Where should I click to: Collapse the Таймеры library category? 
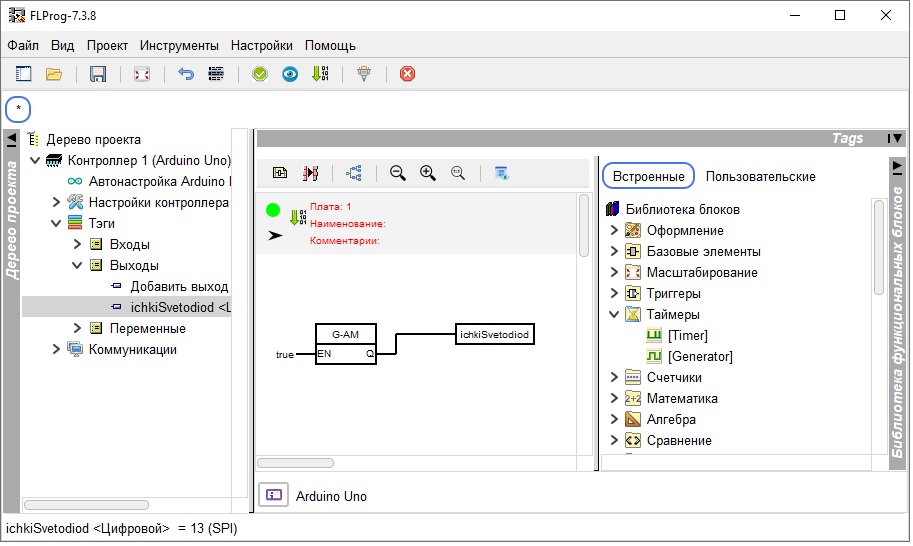point(614,315)
